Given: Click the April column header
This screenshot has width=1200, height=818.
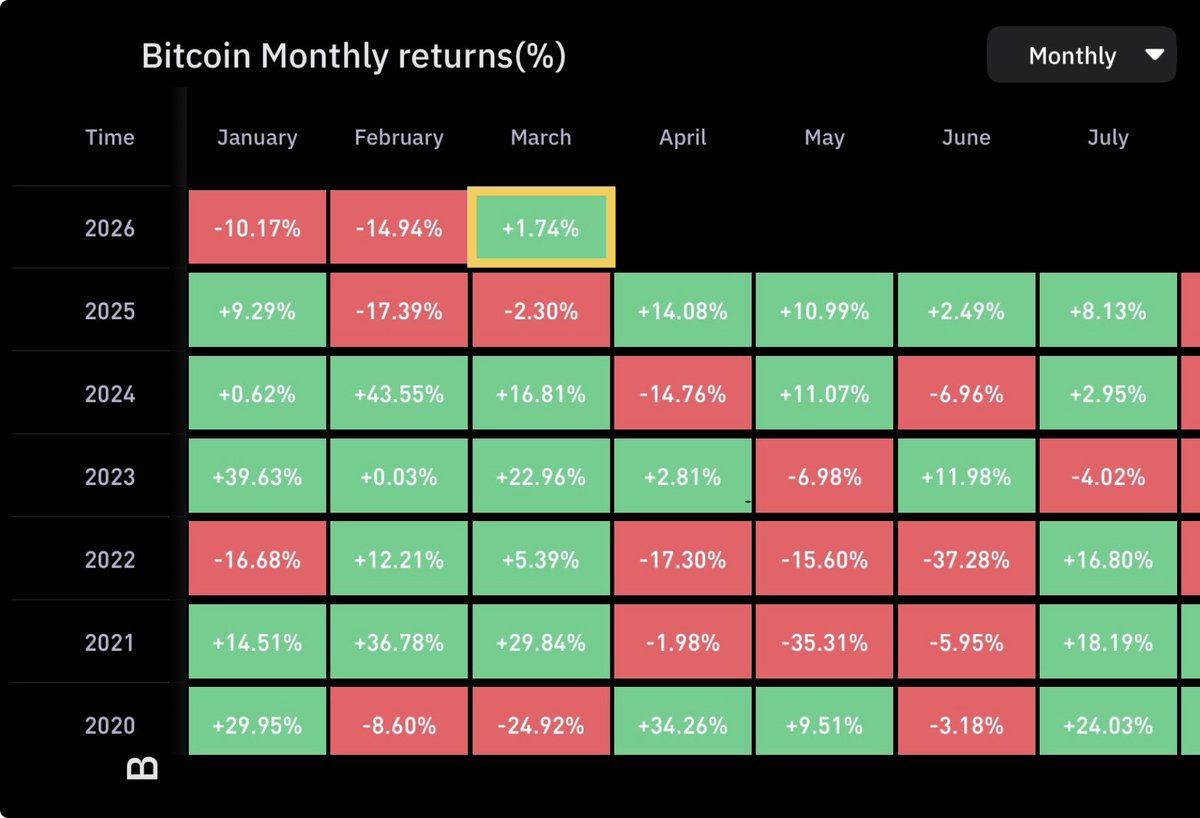Looking at the screenshot, I should click(x=683, y=138).
